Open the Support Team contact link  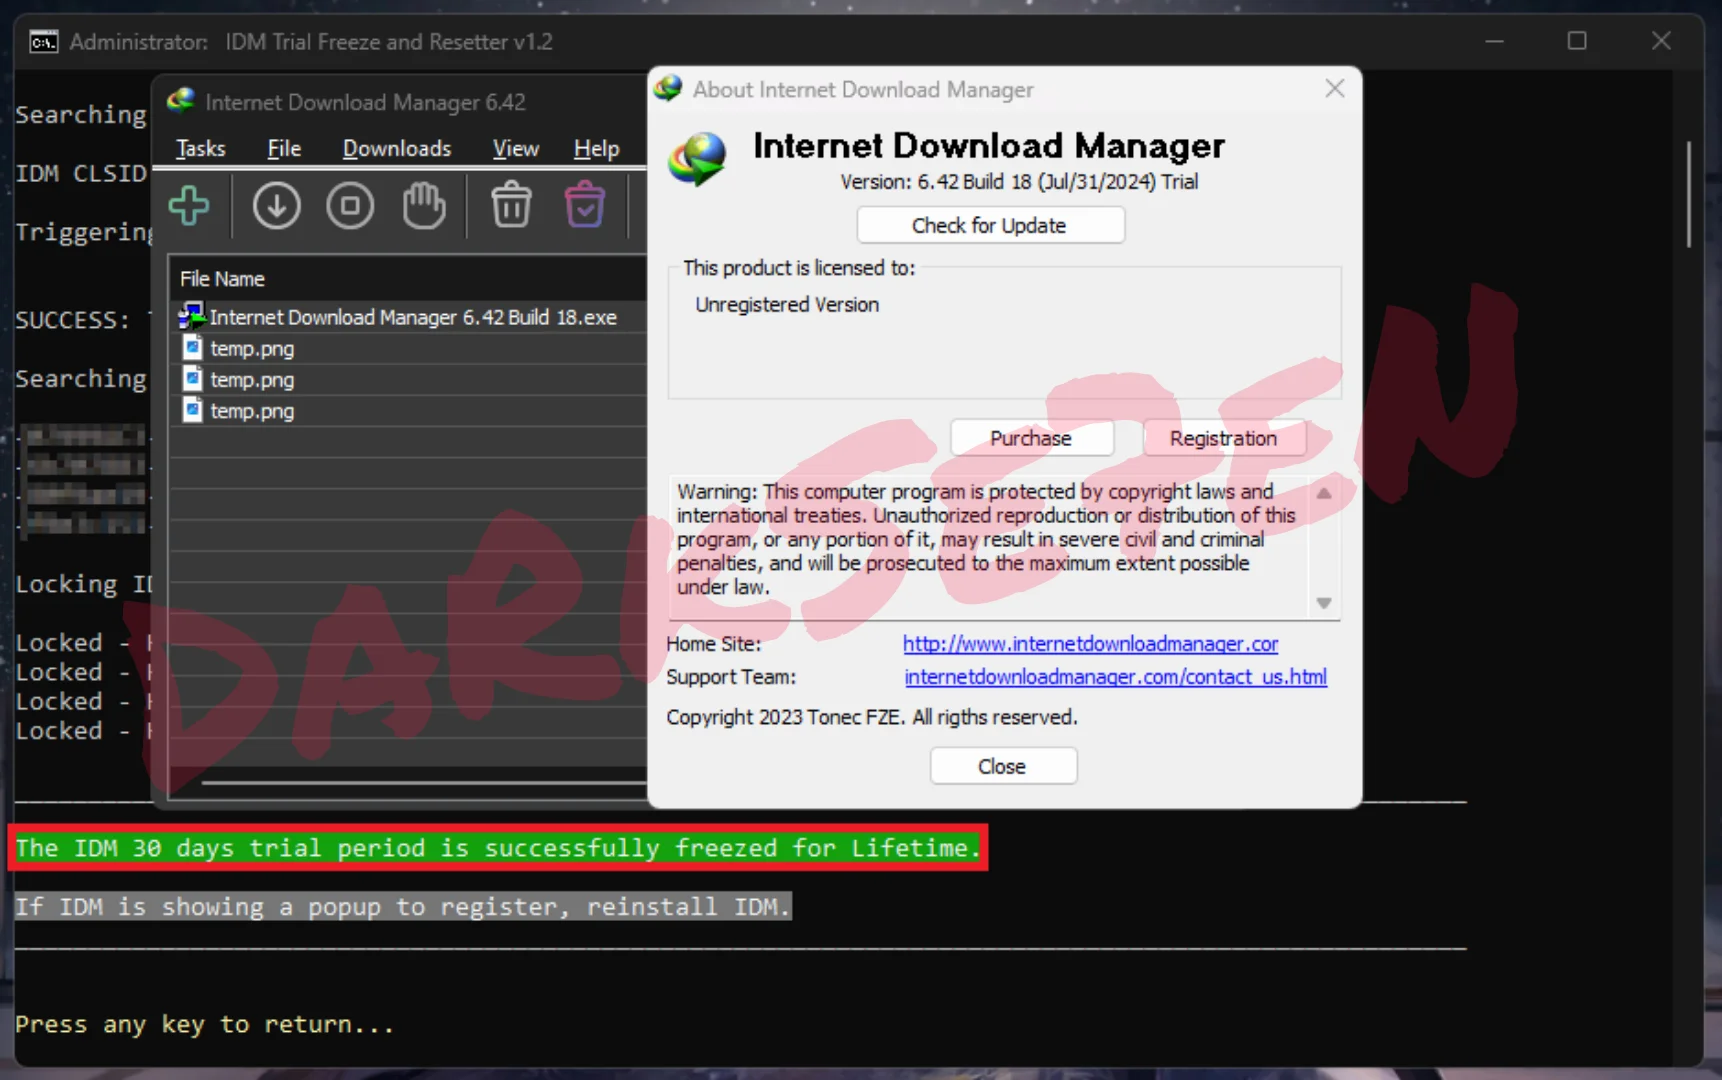[x=1116, y=677]
